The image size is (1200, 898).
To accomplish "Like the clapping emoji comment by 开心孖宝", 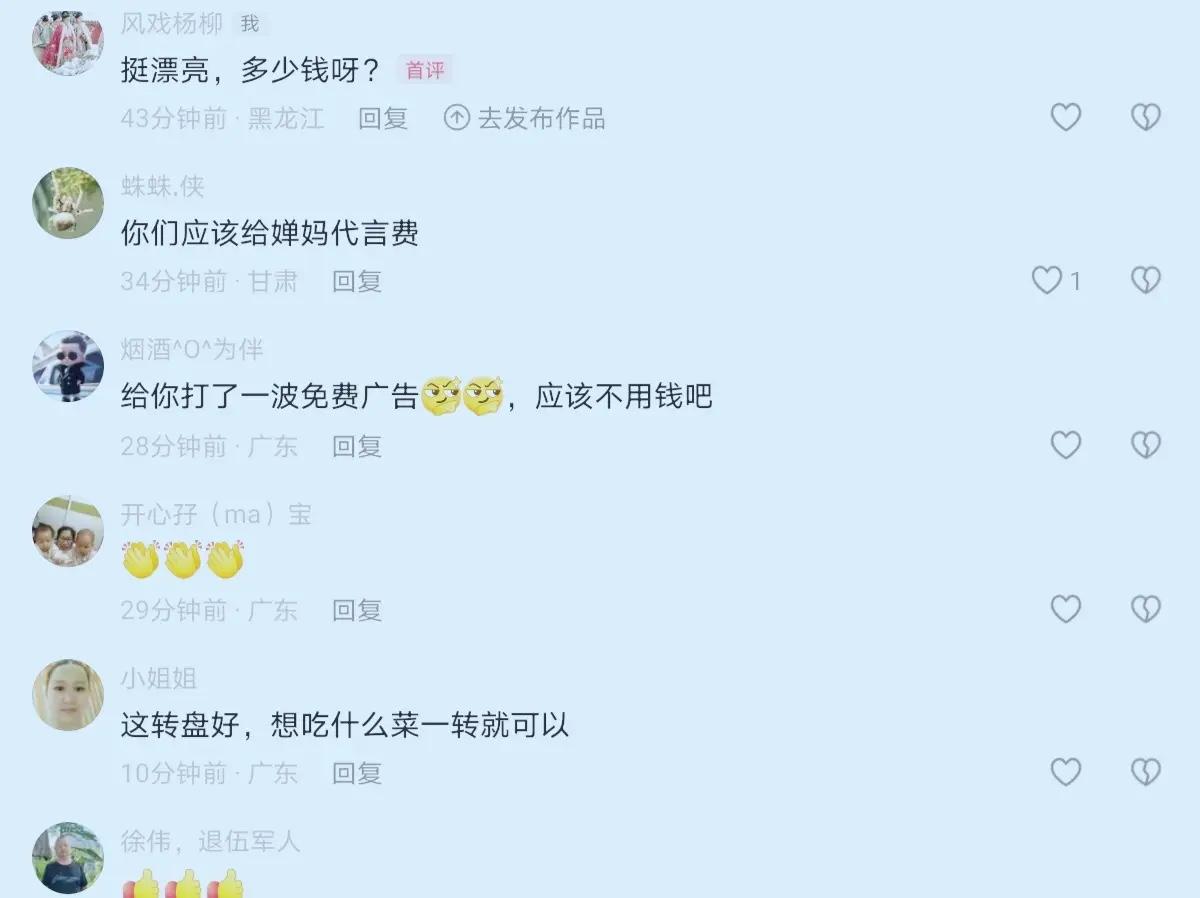I will [x=1065, y=609].
